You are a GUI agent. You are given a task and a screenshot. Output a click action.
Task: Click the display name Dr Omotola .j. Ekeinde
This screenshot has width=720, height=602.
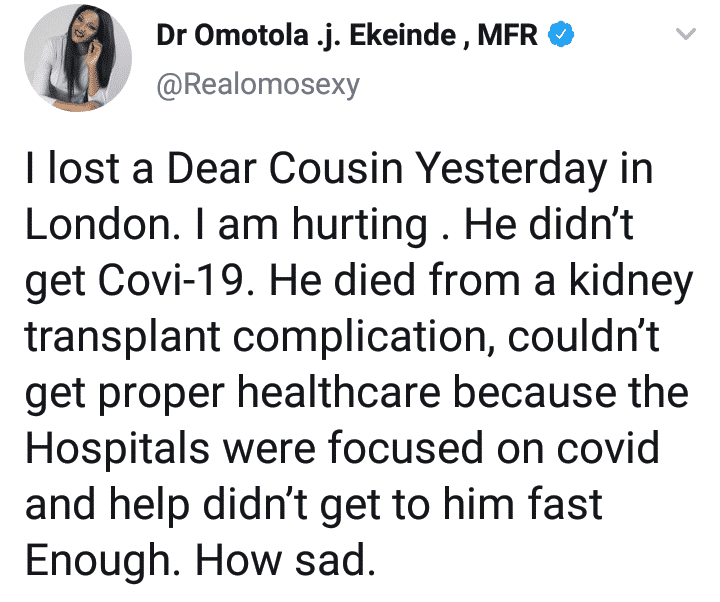(x=306, y=35)
